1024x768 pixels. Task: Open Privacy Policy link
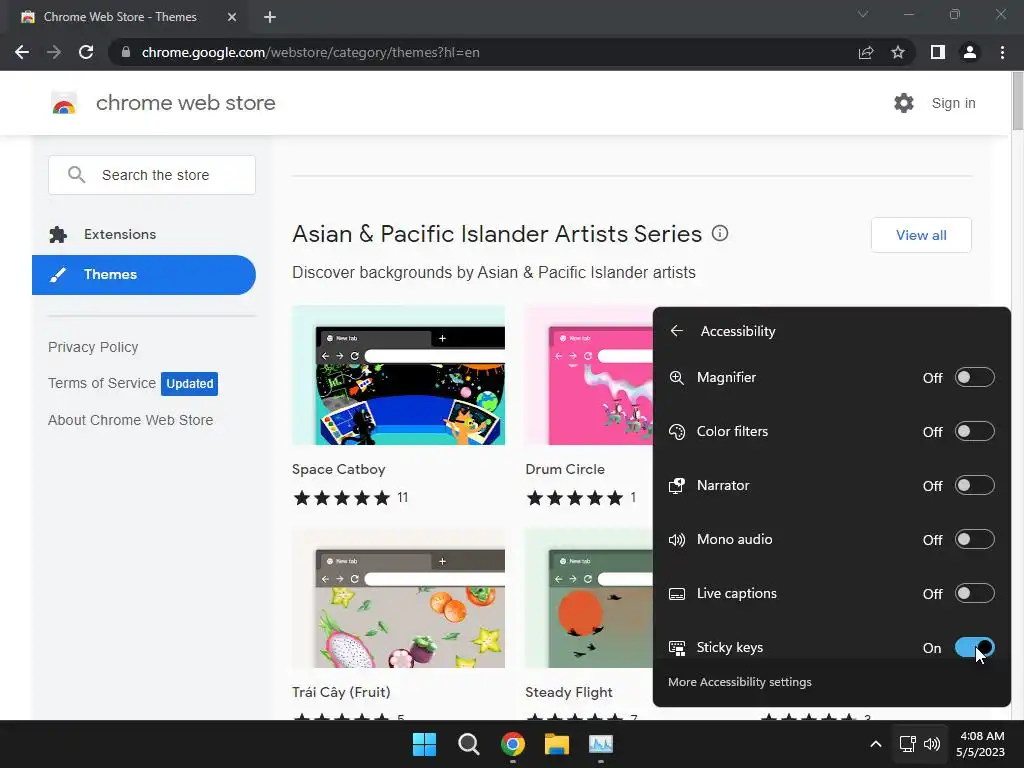[x=93, y=347]
